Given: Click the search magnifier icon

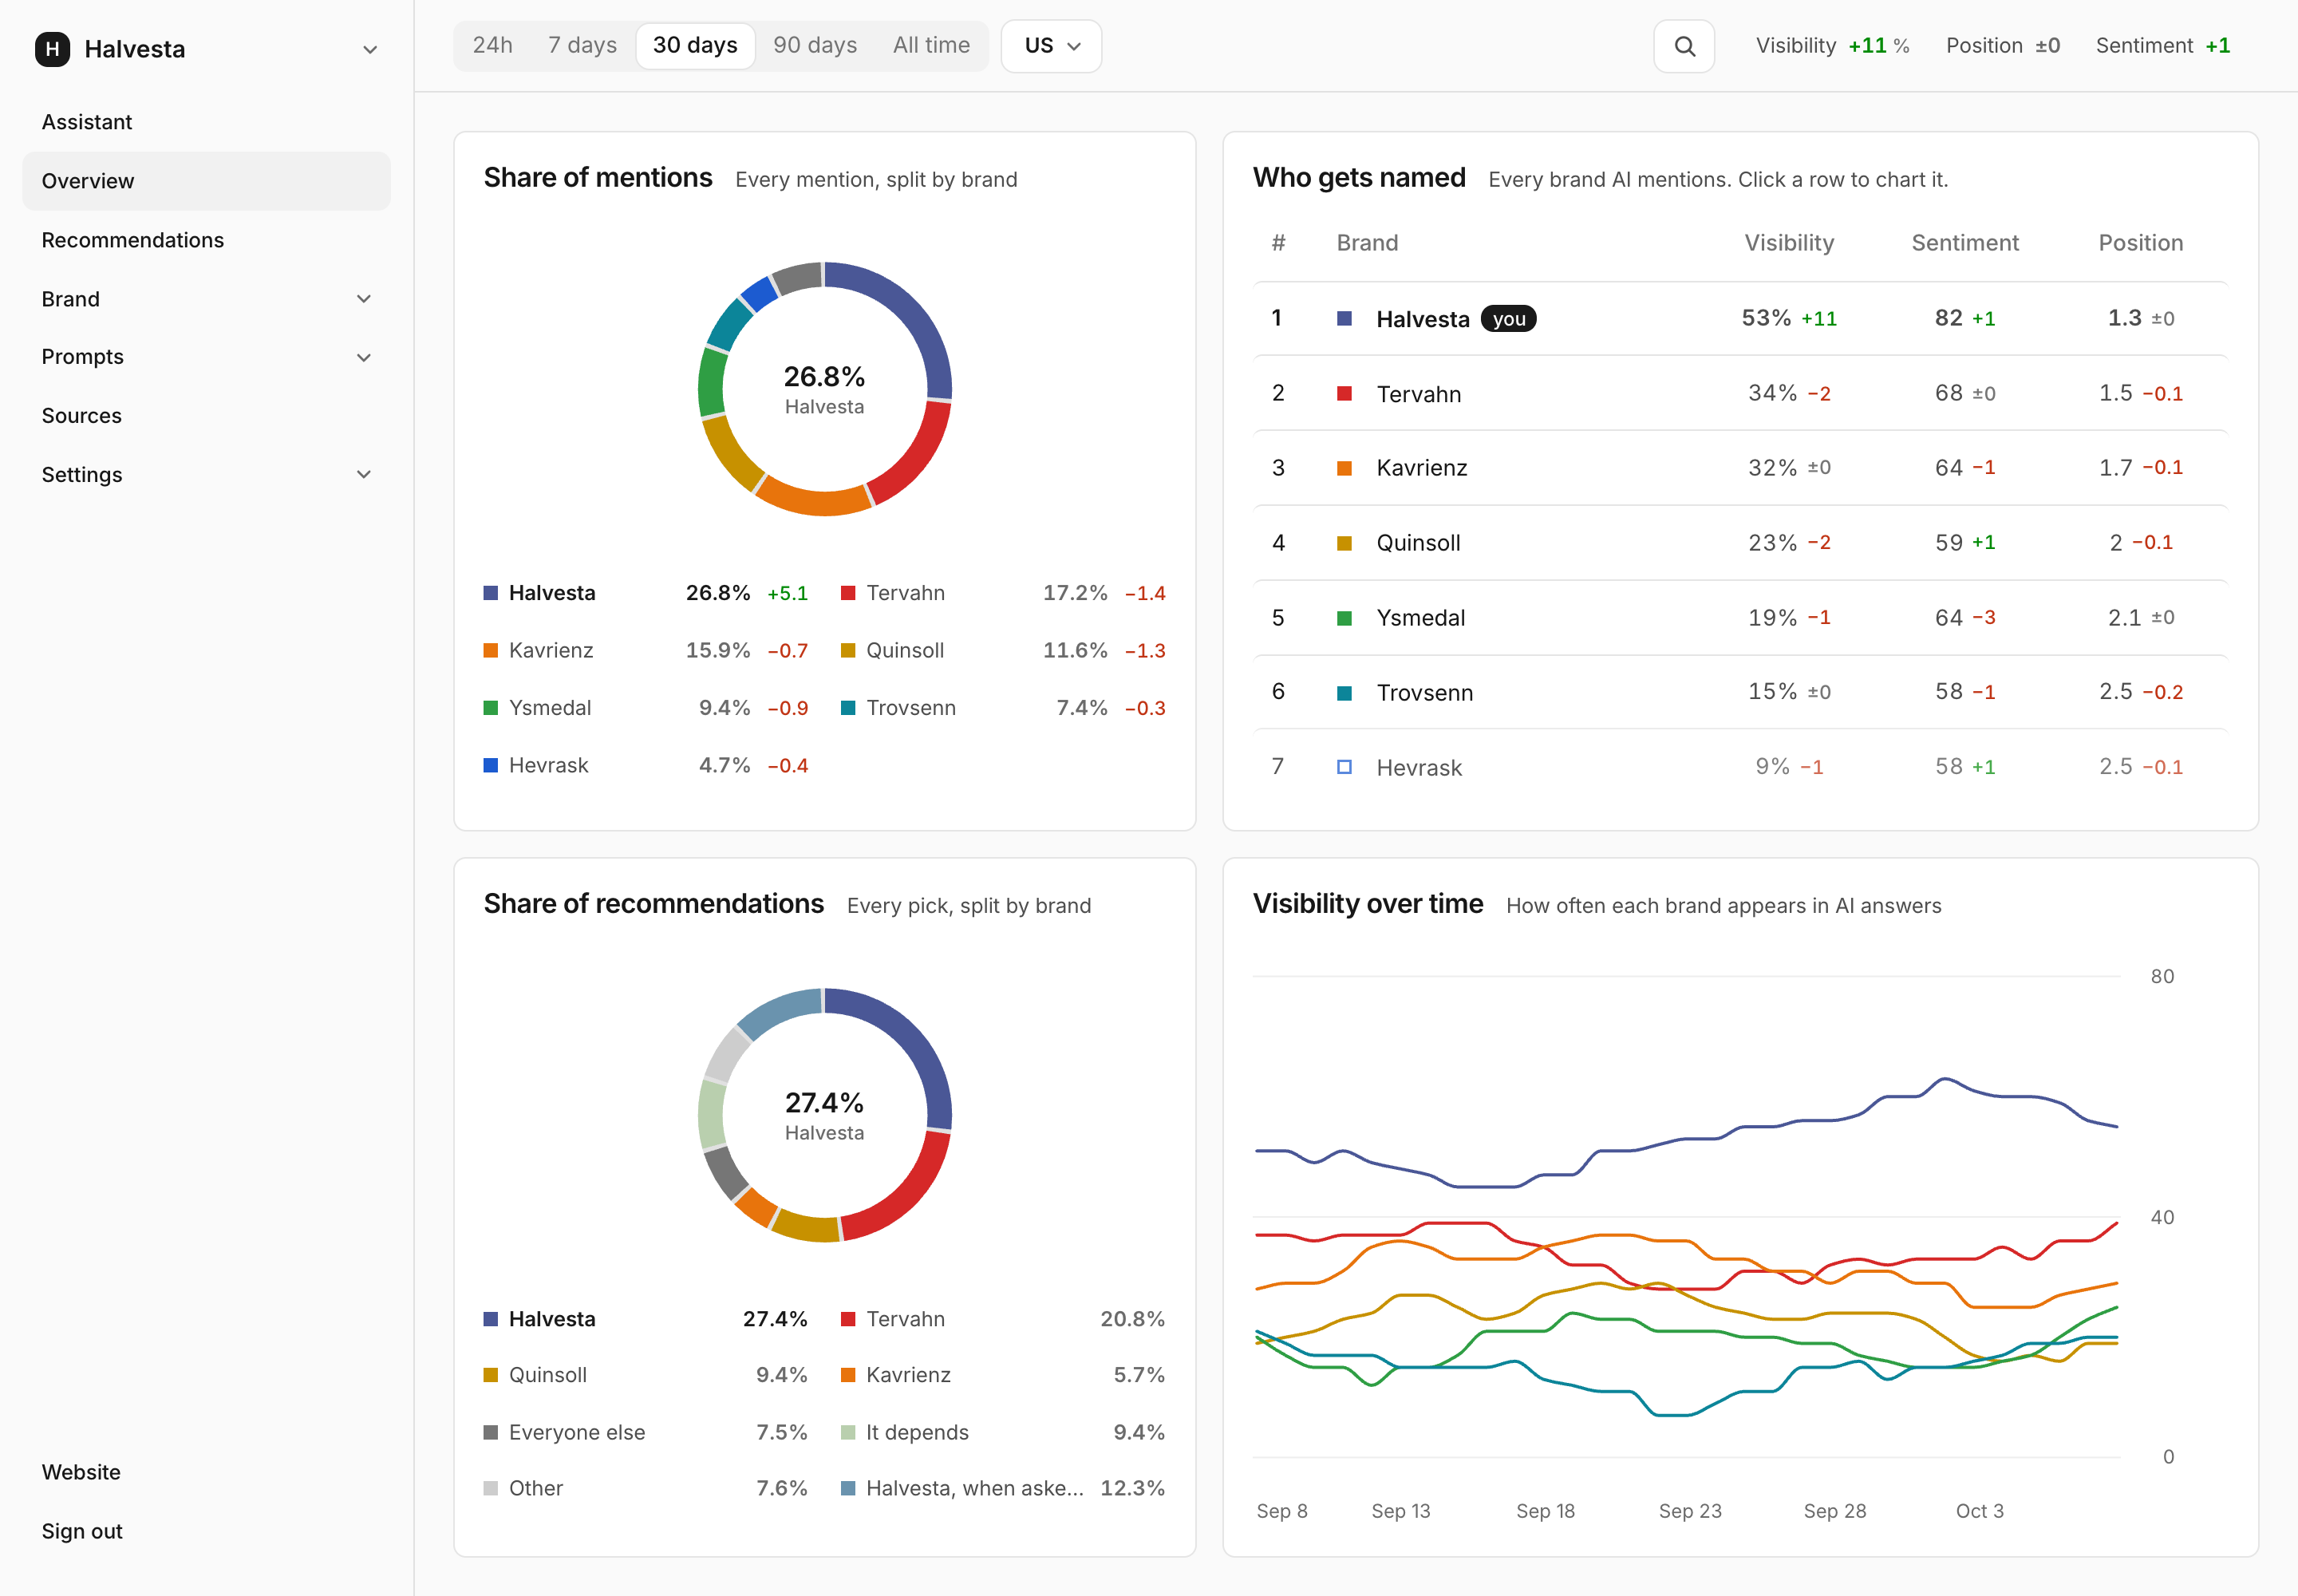Looking at the screenshot, I should [x=1684, y=46].
